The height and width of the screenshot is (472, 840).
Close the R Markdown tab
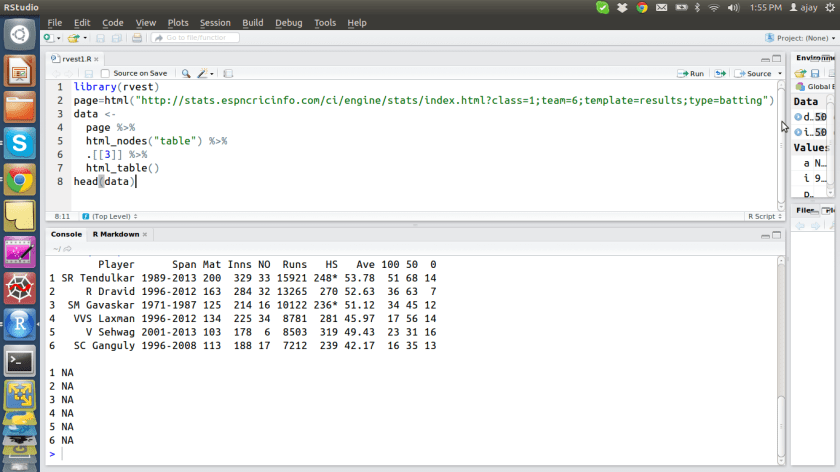point(145,234)
